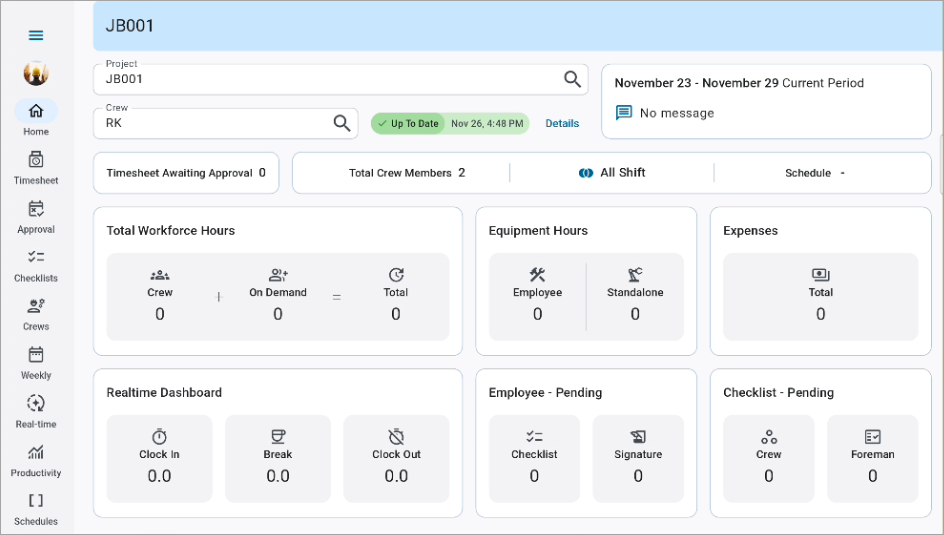Image resolution: width=944 pixels, height=535 pixels.
Task: Open the Crew RK selection field
Action: pyautogui.click(x=215, y=123)
